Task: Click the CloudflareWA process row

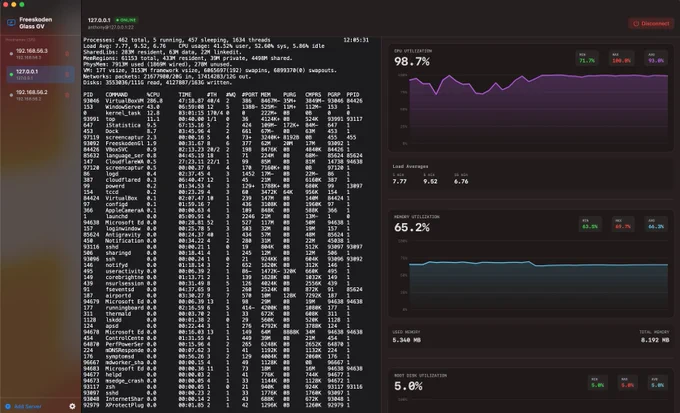Action: (223, 161)
